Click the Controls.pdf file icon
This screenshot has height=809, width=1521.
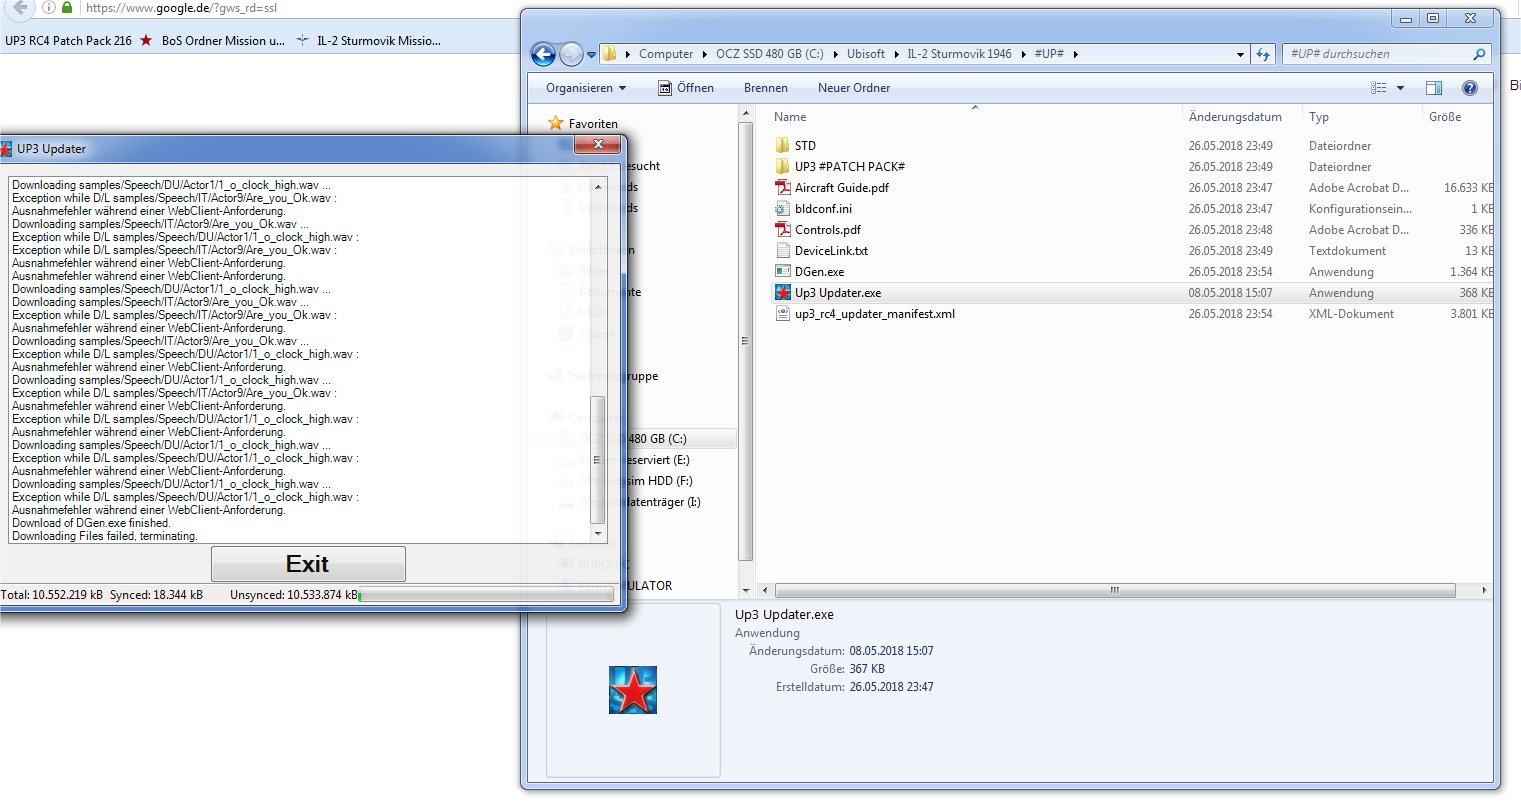pyautogui.click(x=783, y=230)
